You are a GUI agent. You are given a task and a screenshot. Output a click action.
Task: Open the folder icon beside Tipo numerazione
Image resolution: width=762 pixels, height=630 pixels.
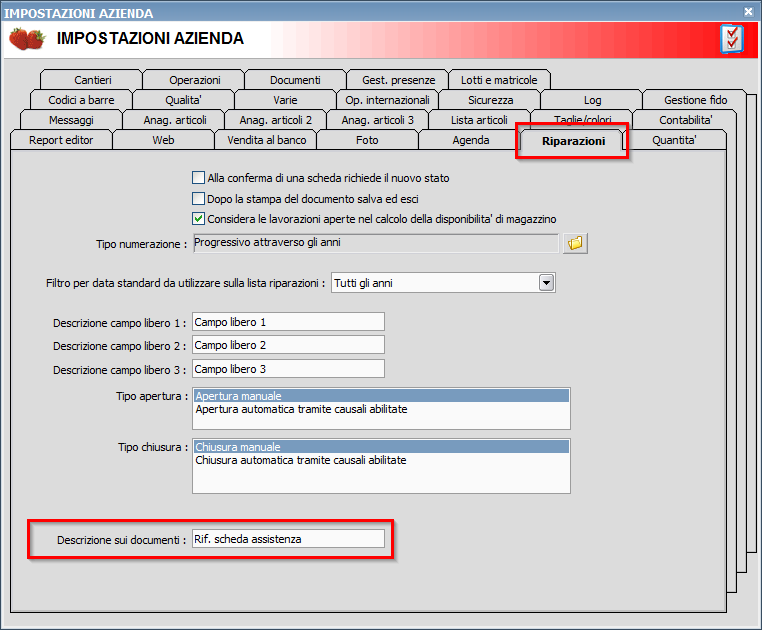(575, 243)
